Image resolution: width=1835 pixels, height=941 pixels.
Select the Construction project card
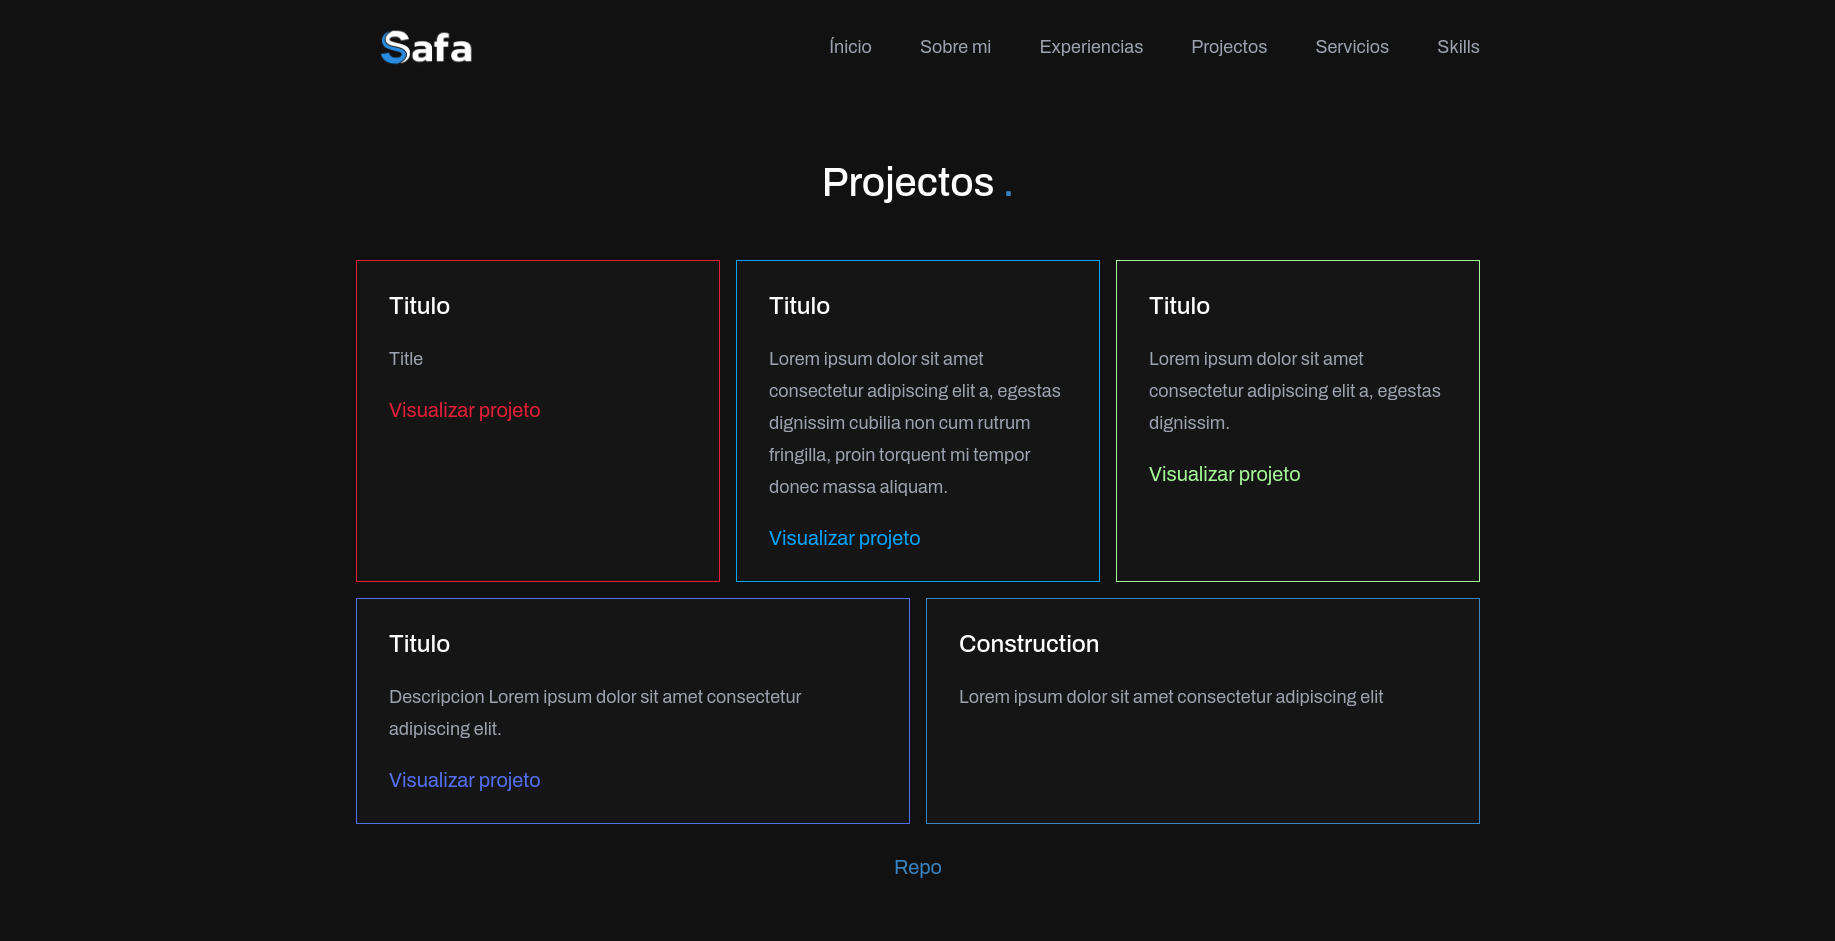point(1203,711)
